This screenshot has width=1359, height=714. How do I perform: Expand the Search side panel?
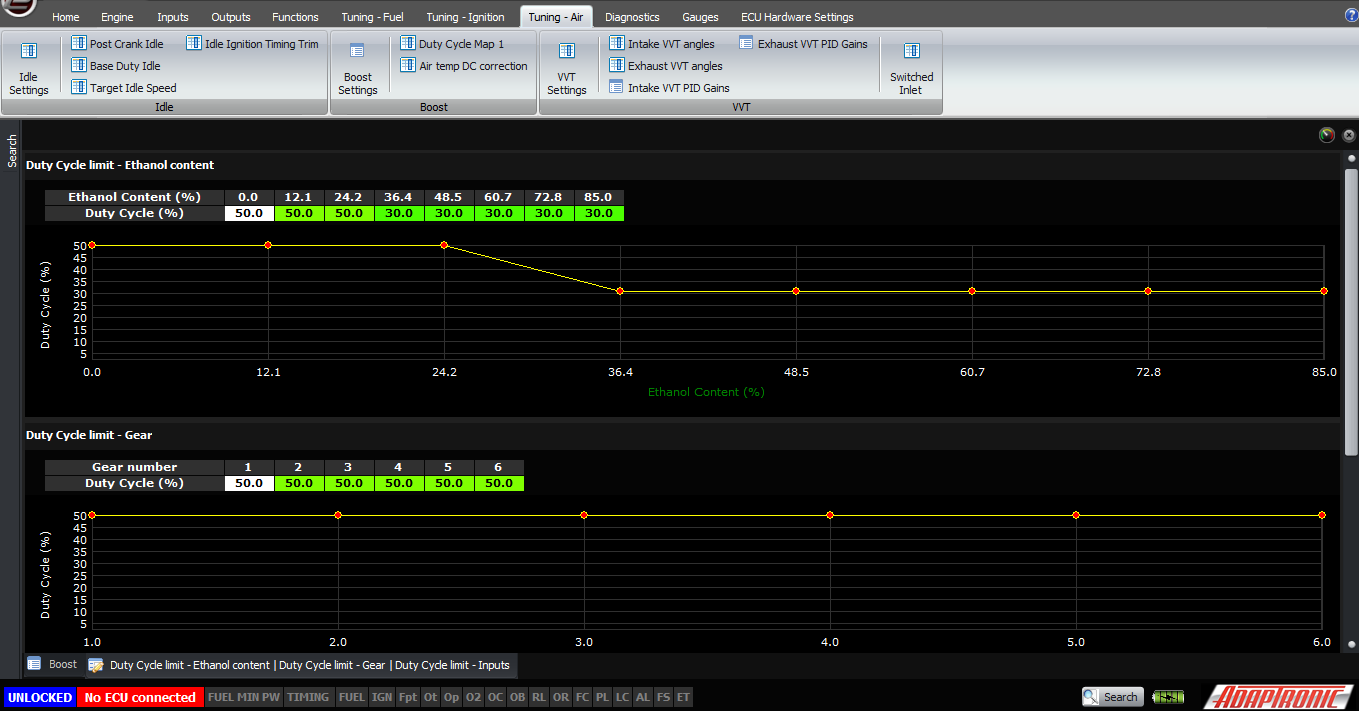click(12, 151)
